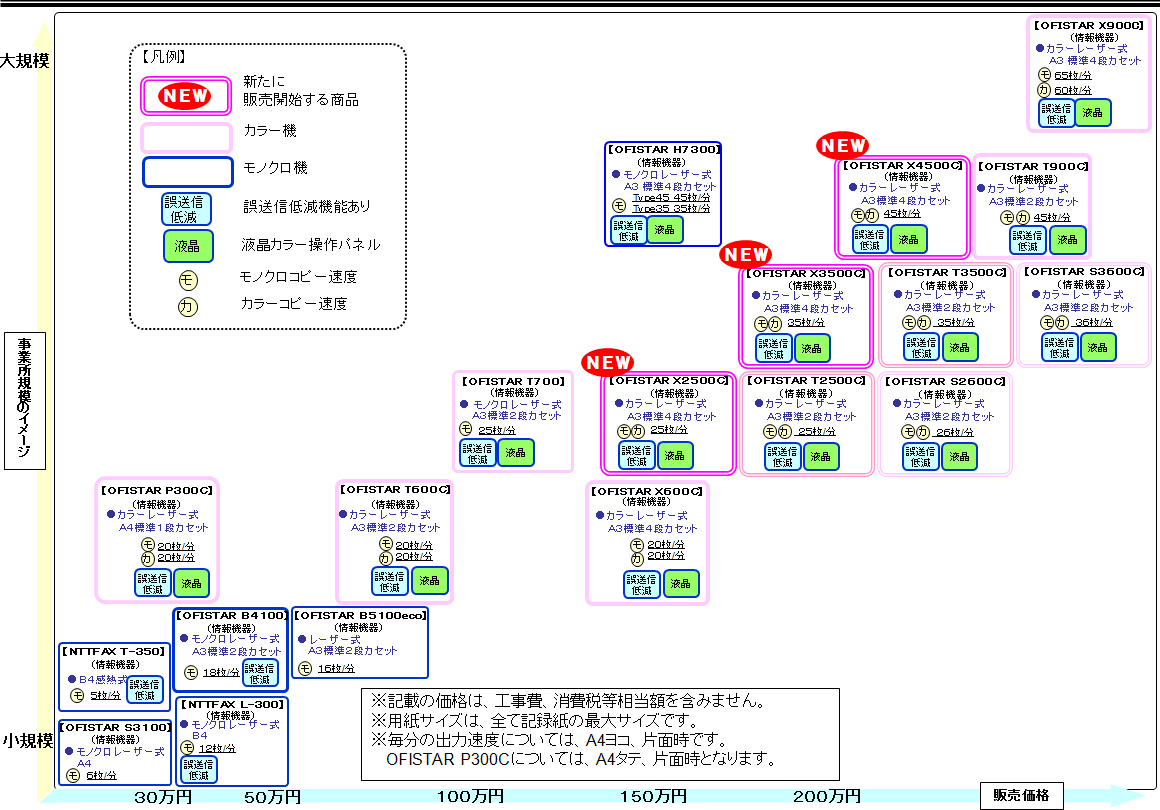The width and height of the screenshot is (1160, 810).
Task: Click the 【OFISTAR P300C】 product title
Action: (x=157, y=490)
